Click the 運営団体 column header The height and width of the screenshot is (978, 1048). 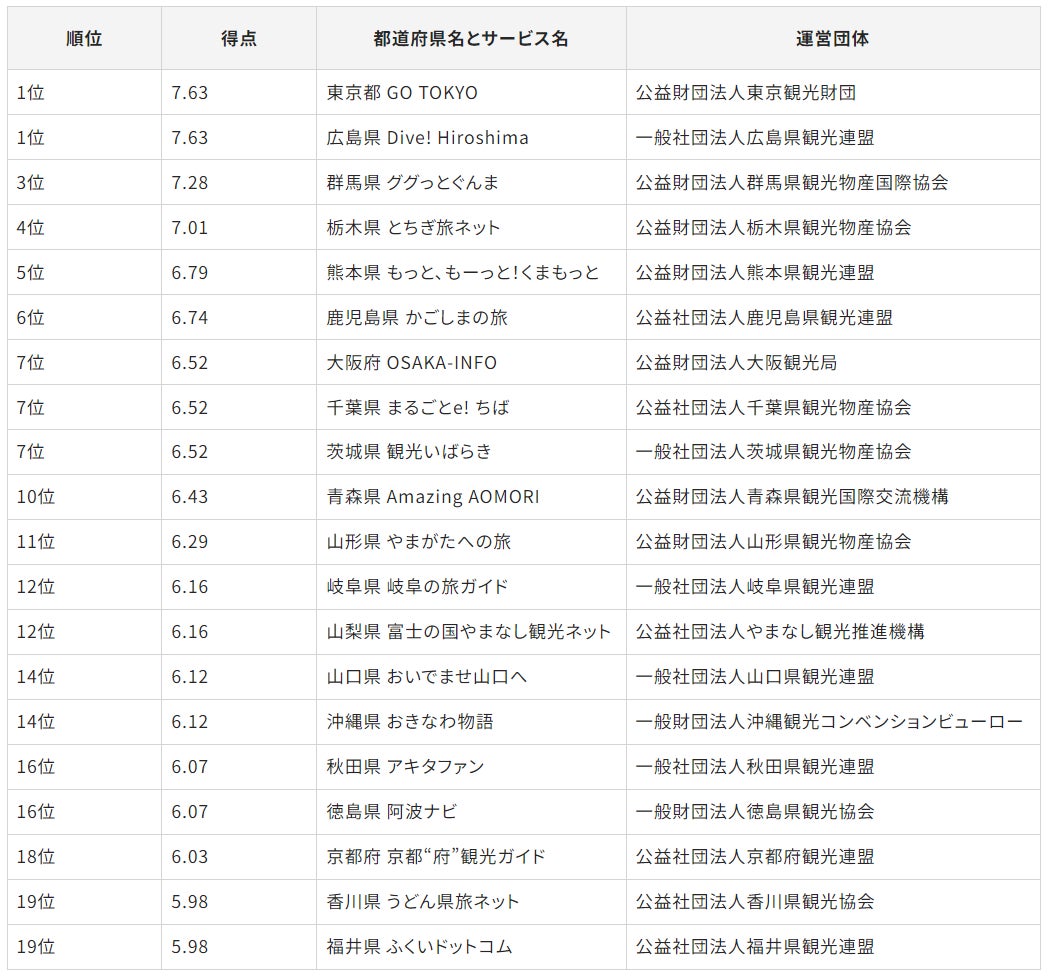(833, 39)
